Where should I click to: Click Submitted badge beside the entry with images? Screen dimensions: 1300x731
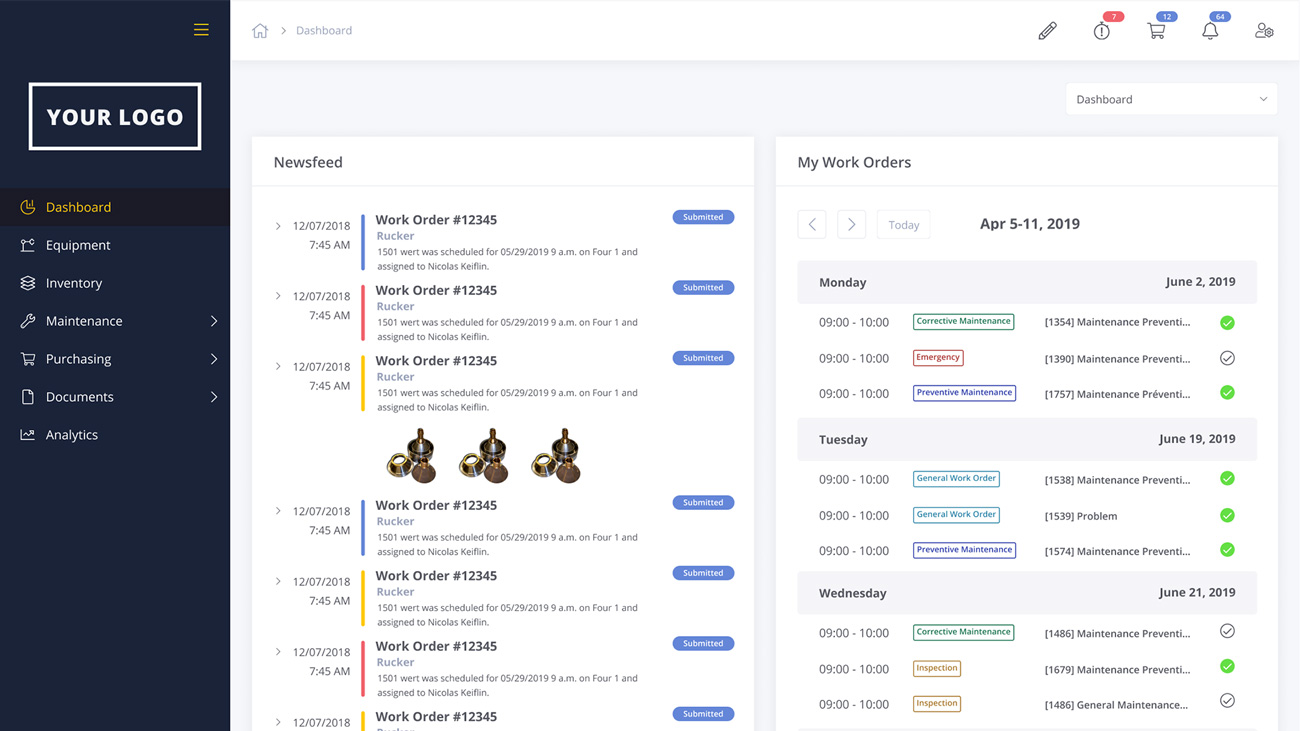pos(703,358)
